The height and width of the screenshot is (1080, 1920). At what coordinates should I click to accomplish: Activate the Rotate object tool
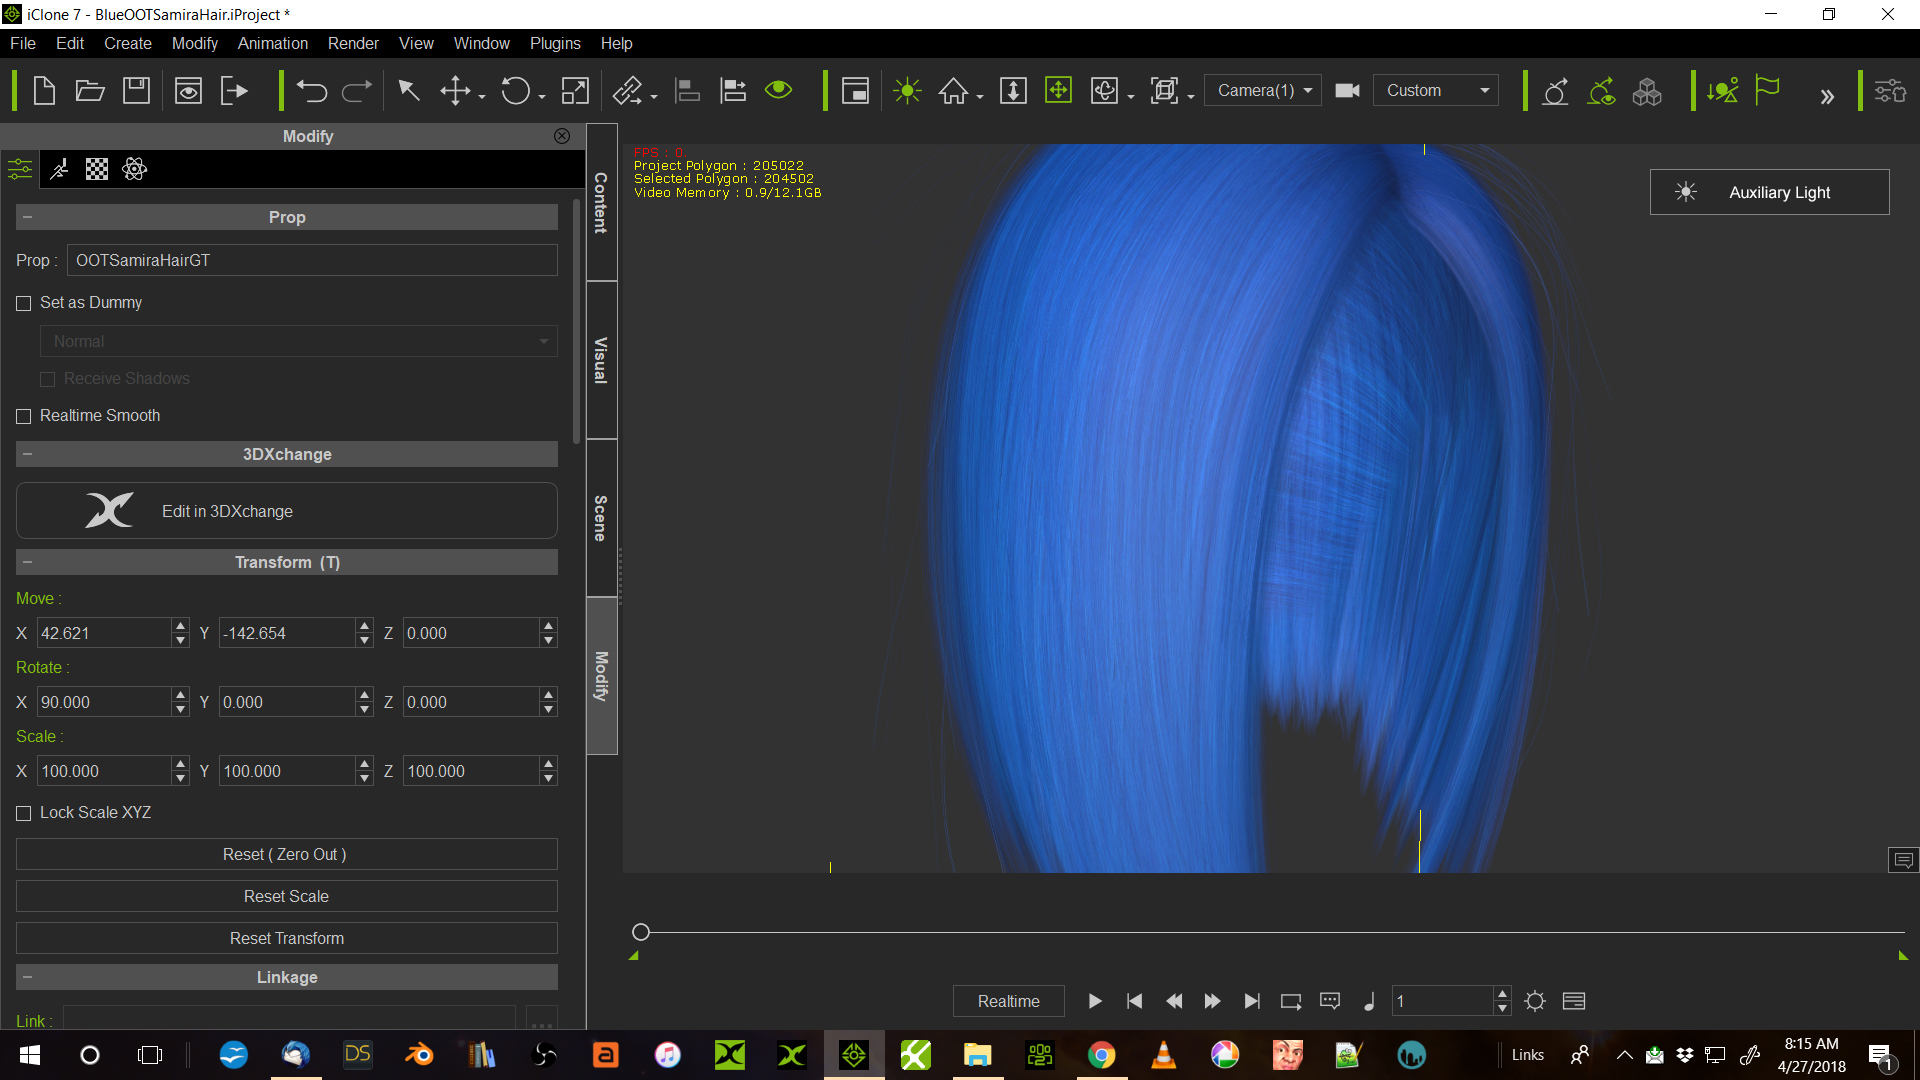click(x=515, y=91)
